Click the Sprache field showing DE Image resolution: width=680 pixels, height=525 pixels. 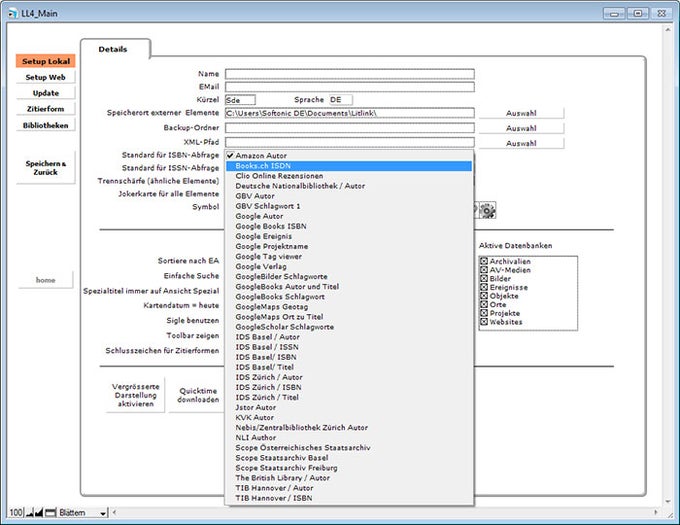(341, 100)
